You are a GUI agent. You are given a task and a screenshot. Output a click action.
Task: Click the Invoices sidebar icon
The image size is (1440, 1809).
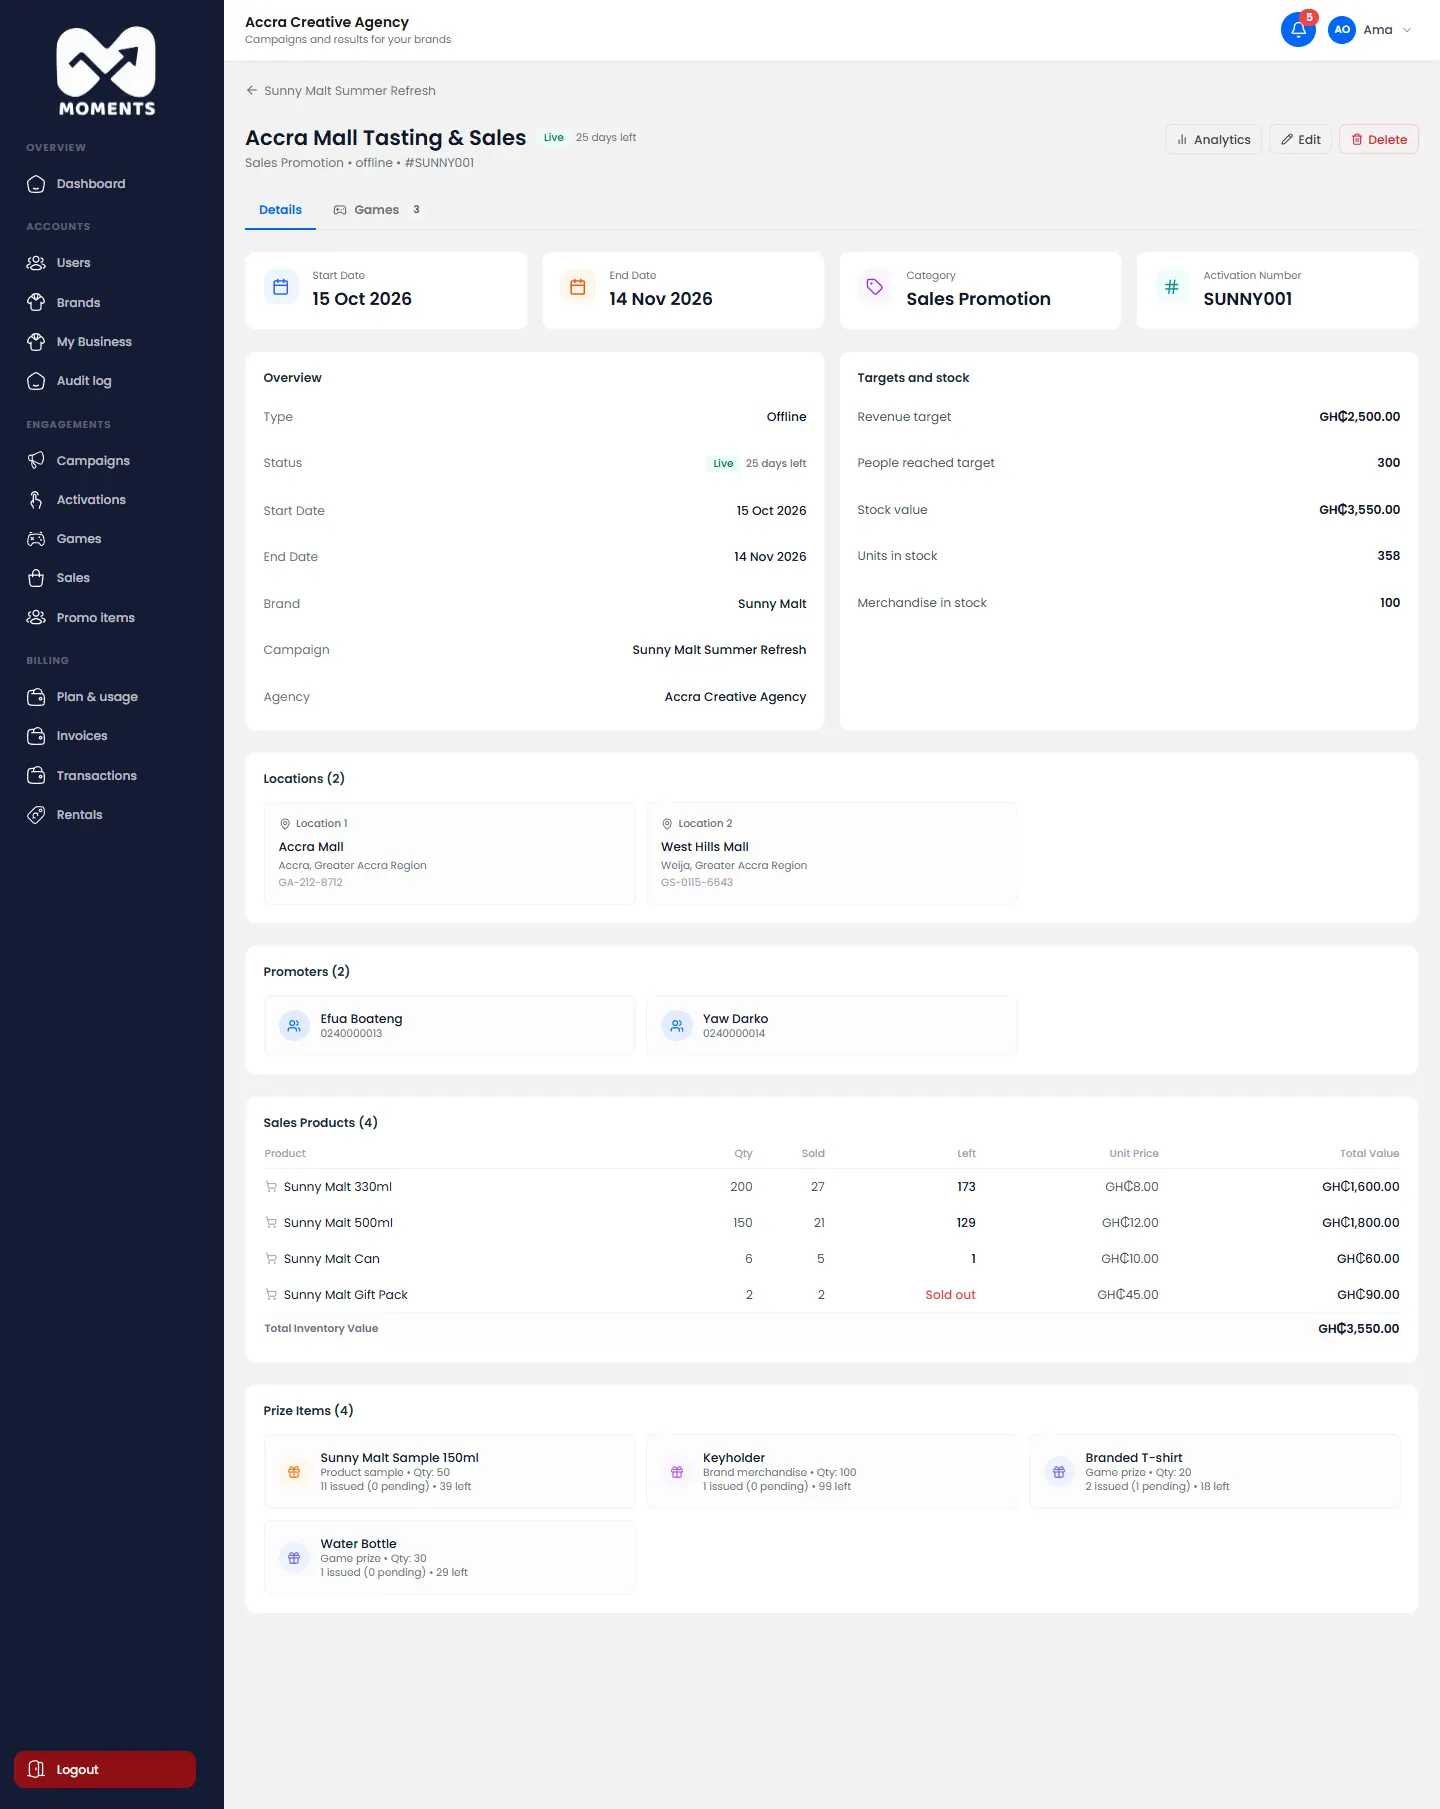[36, 736]
